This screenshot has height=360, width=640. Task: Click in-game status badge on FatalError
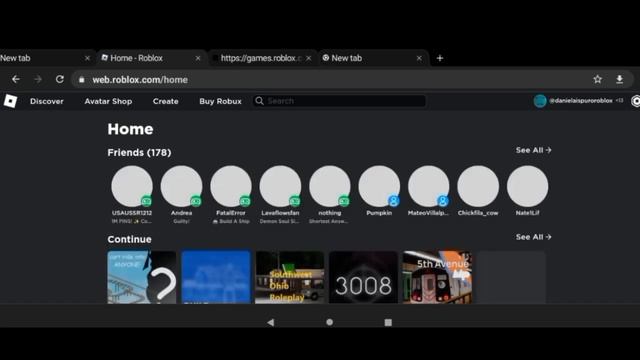click(245, 201)
